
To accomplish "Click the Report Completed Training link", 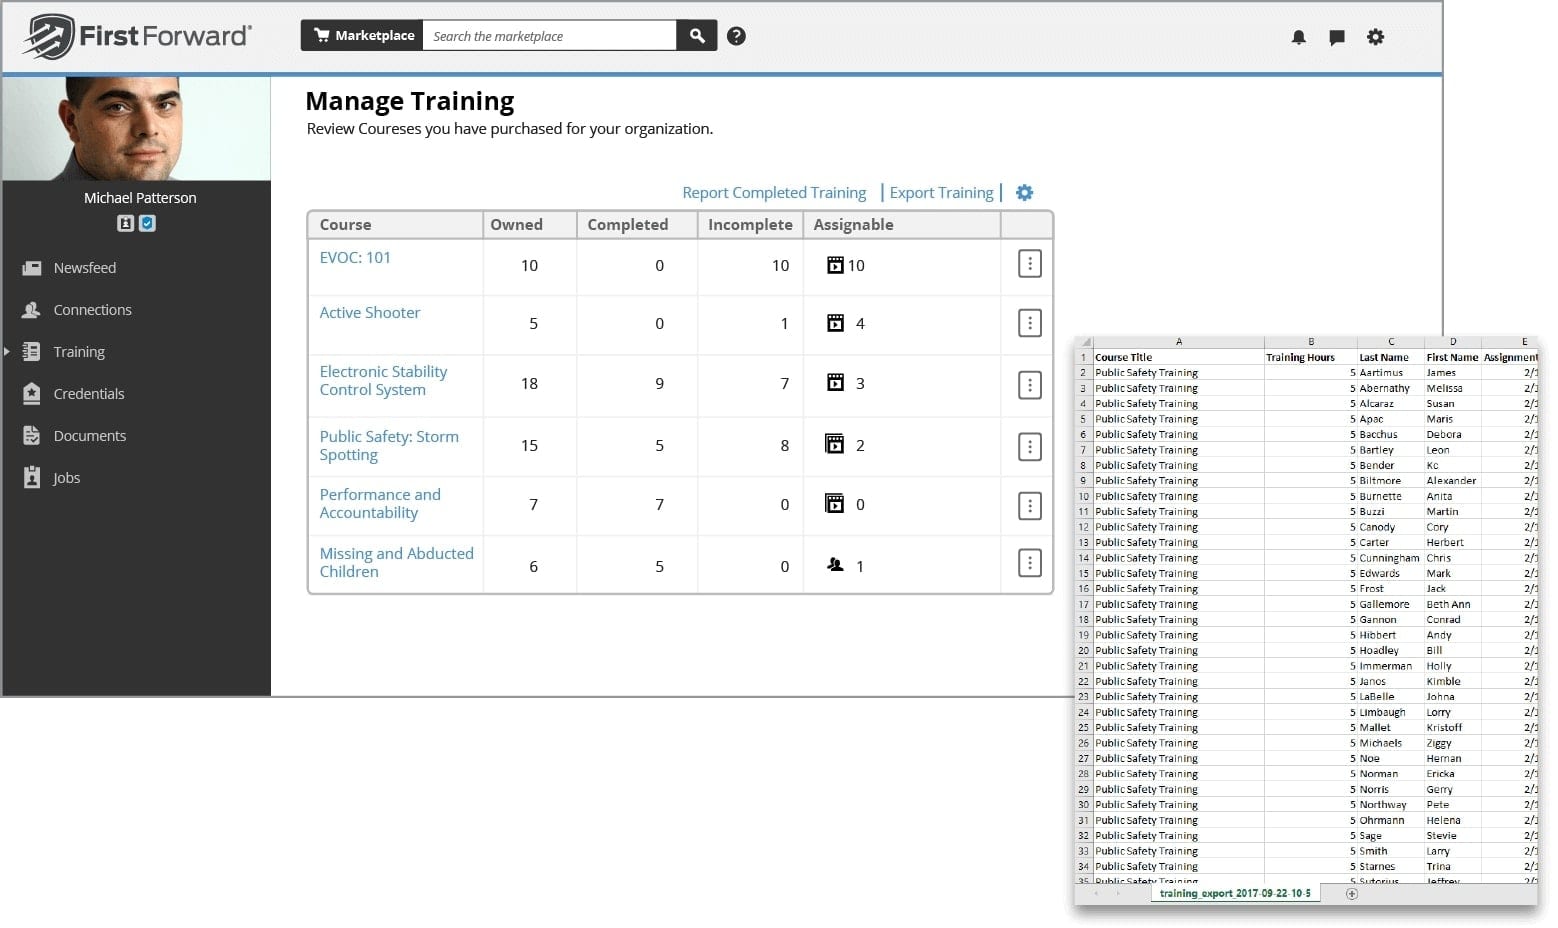I will coord(773,193).
